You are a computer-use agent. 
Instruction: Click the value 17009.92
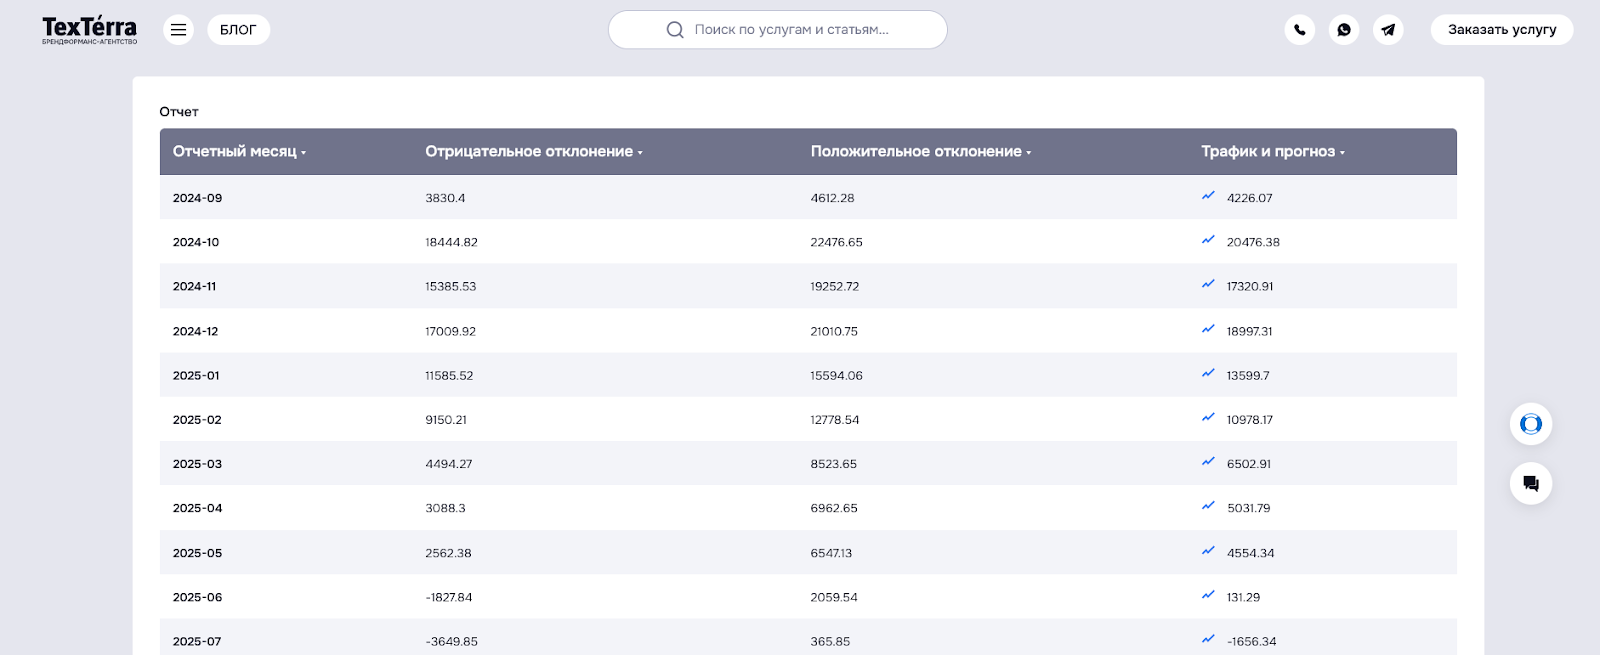coord(451,331)
